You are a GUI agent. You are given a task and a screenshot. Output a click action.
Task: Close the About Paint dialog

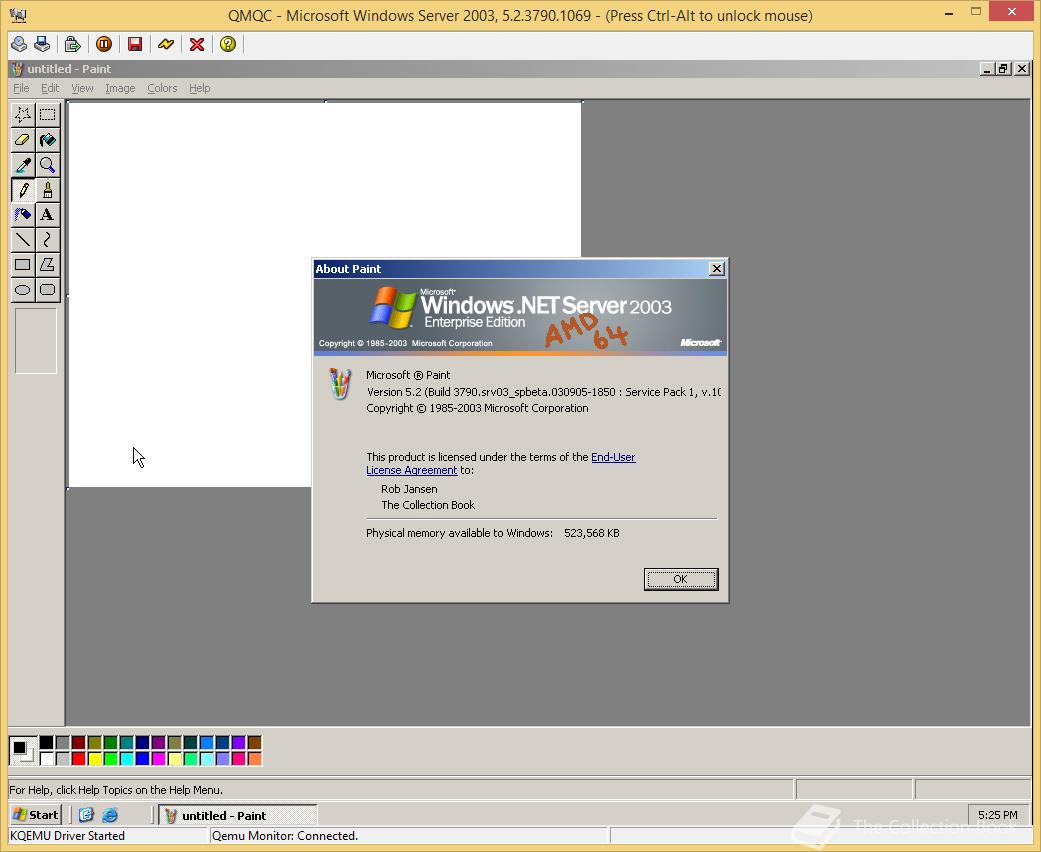716,268
